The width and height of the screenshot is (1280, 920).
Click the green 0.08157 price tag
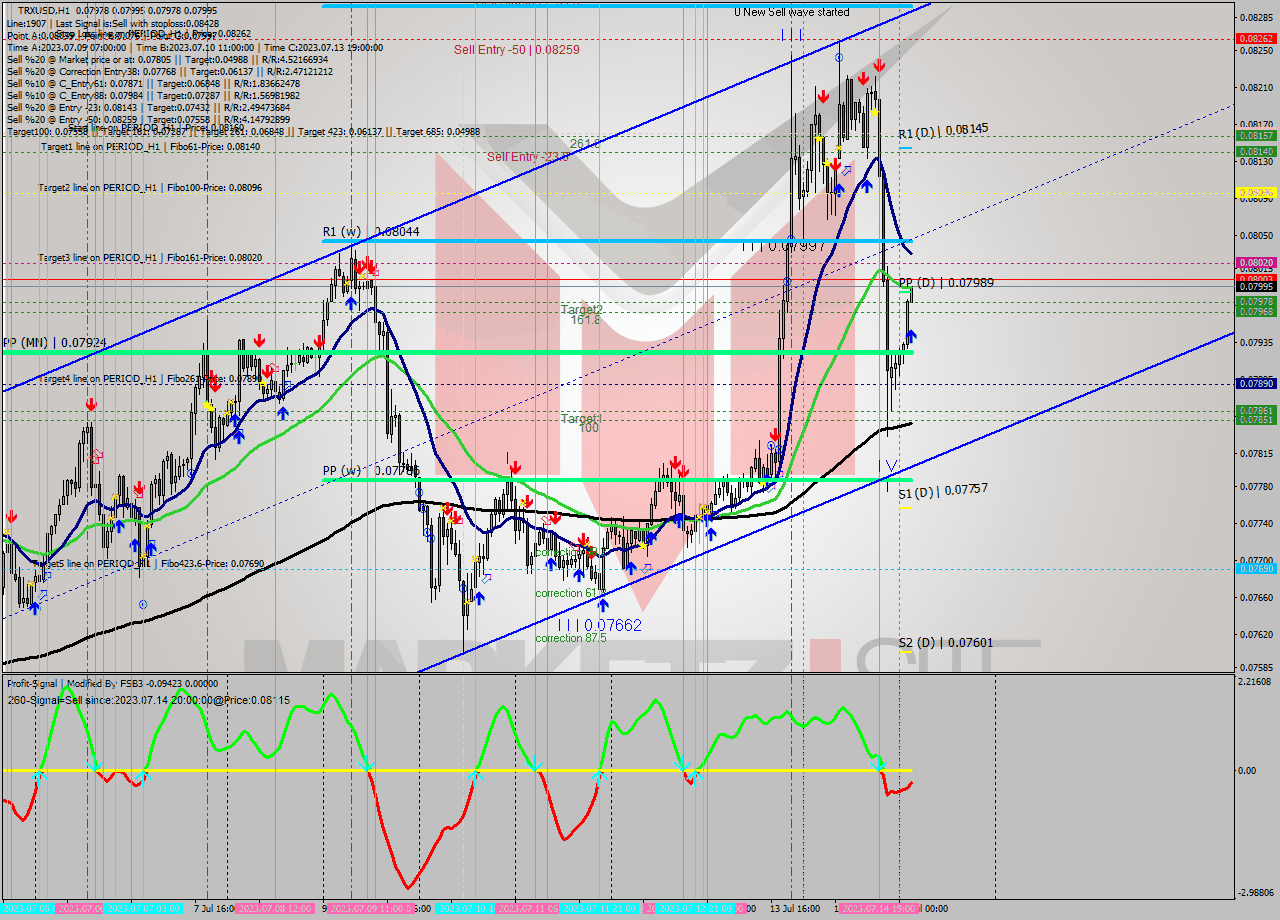pyautogui.click(x=1255, y=135)
